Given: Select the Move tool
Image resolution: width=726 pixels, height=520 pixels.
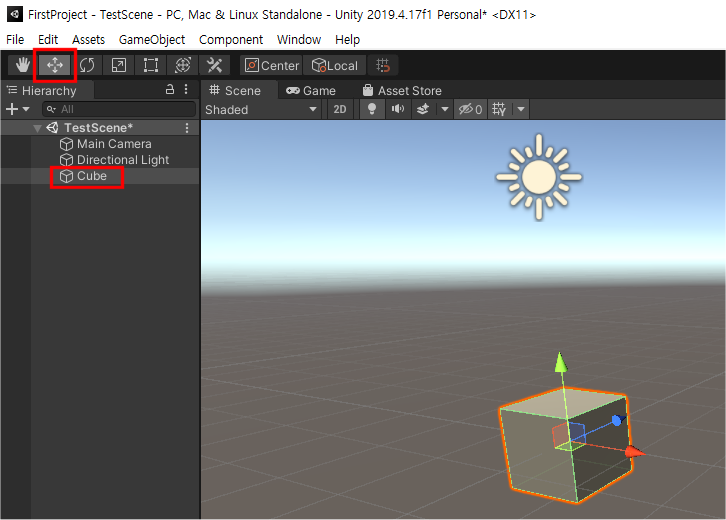Looking at the screenshot, I should [x=55, y=65].
